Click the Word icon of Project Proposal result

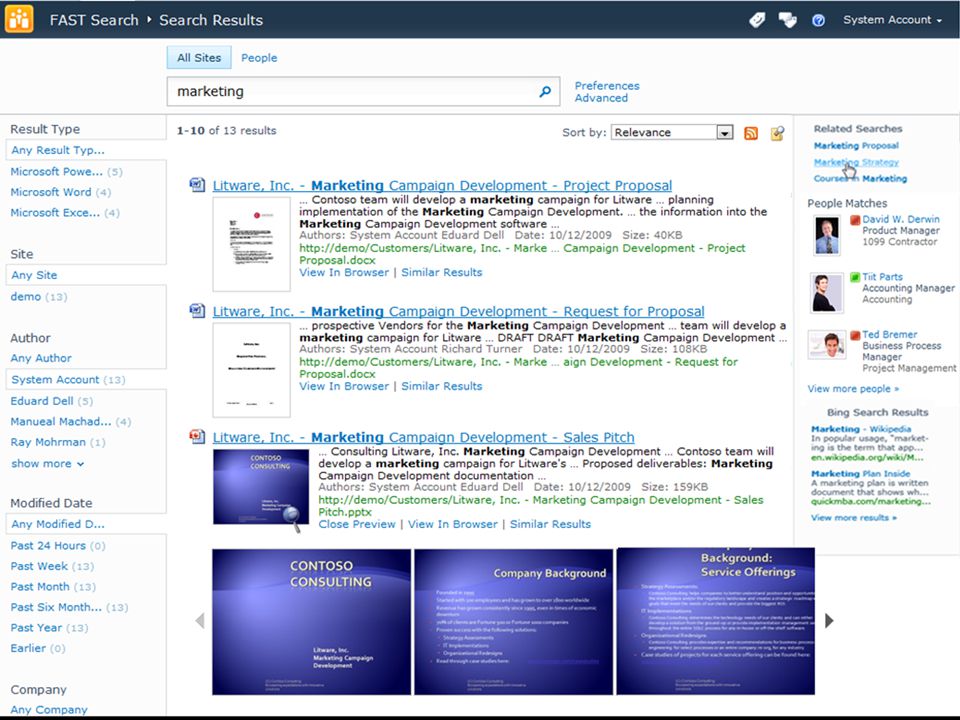(197, 184)
